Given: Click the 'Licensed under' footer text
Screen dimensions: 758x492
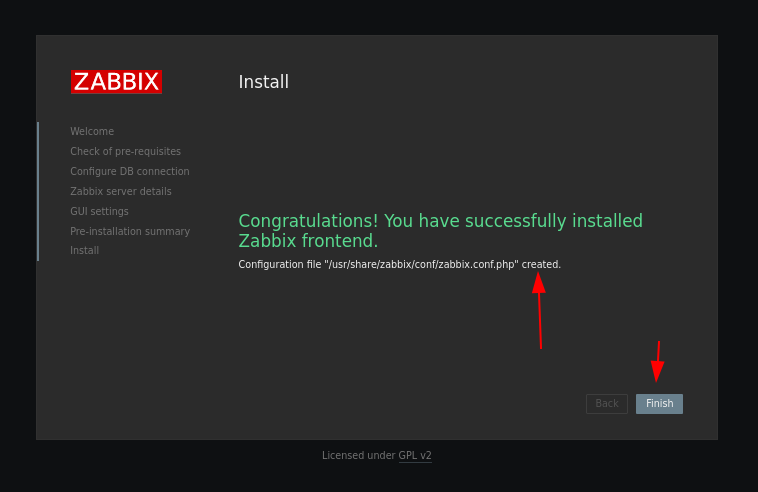Looking at the screenshot, I should pyautogui.click(x=358, y=455).
